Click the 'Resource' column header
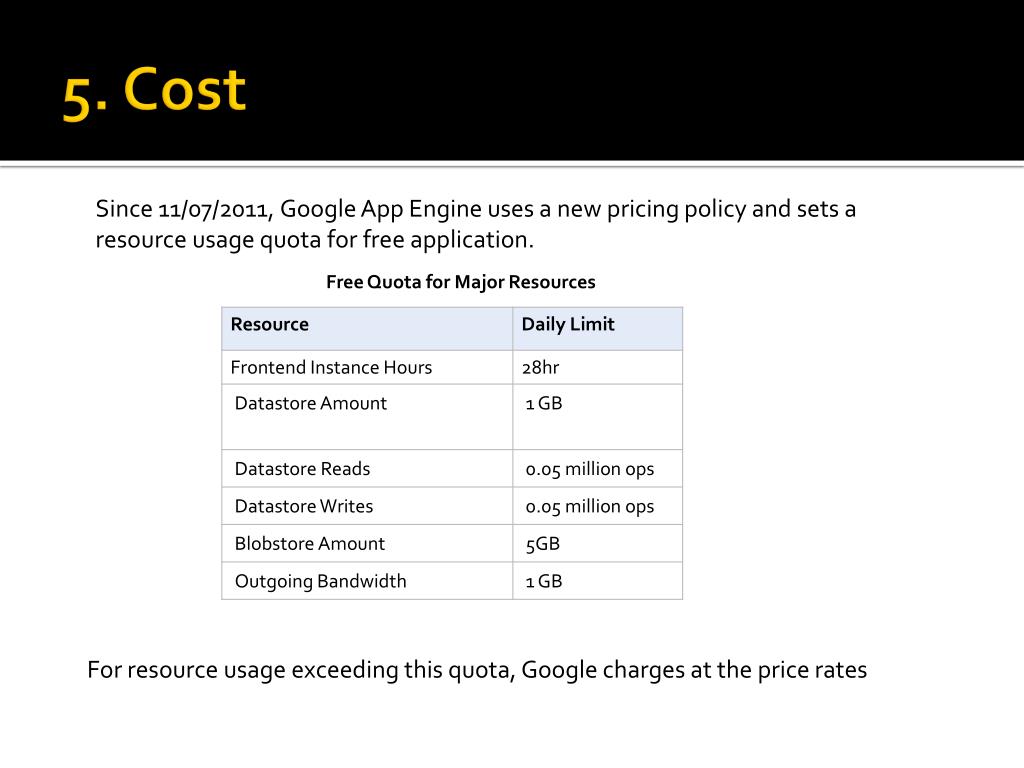 click(367, 328)
